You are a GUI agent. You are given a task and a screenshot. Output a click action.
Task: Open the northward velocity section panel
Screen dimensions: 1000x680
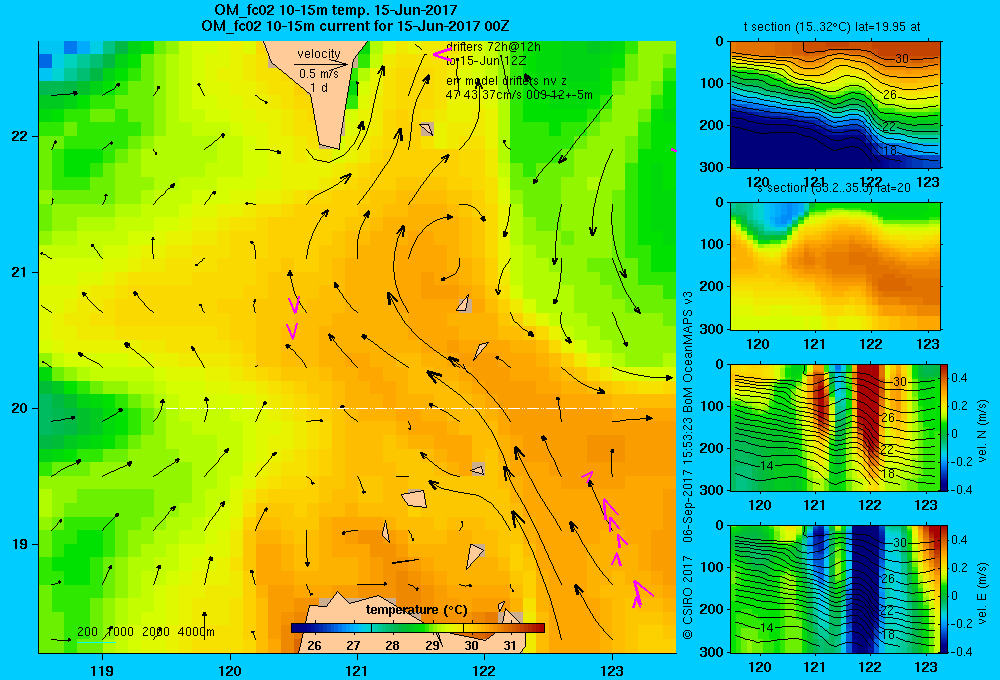(835, 427)
